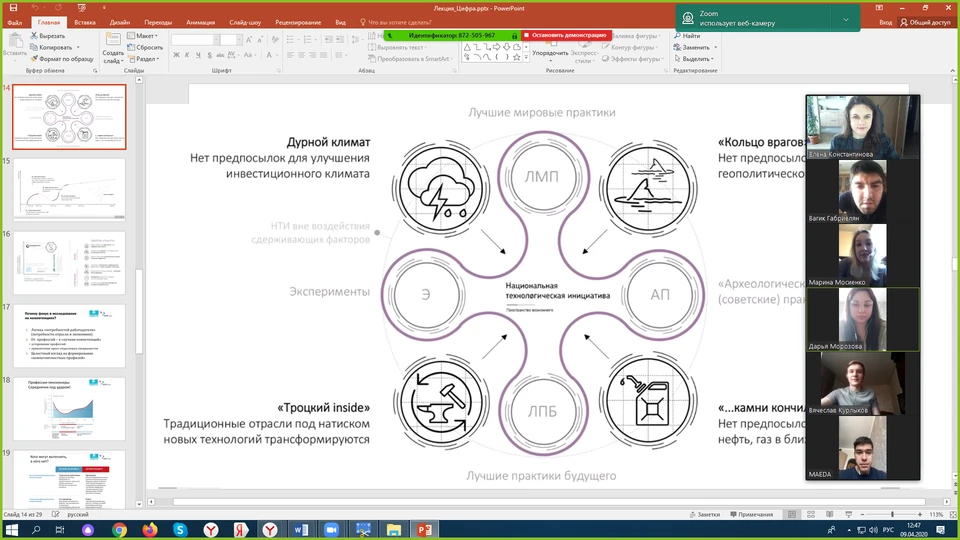This screenshot has height=540, width=960.
Task: Toggle italic formatting К
Action: (x=187, y=55)
